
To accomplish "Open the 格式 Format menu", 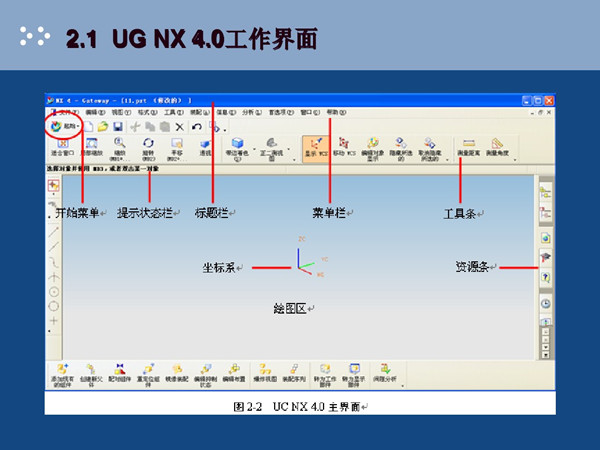I will coord(147,112).
